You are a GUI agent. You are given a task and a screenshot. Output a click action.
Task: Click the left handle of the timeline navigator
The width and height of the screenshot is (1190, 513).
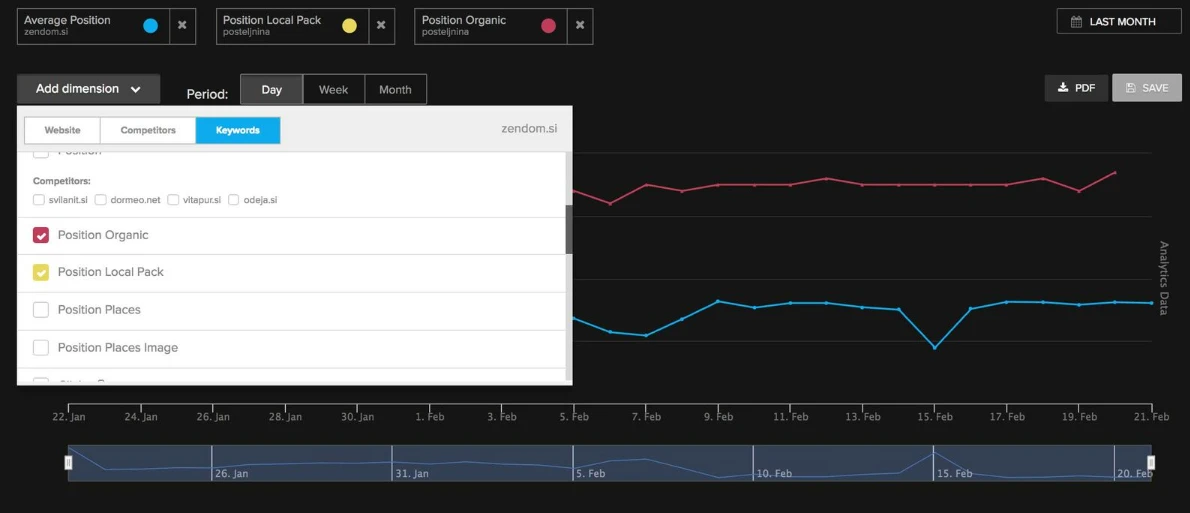tap(69, 462)
